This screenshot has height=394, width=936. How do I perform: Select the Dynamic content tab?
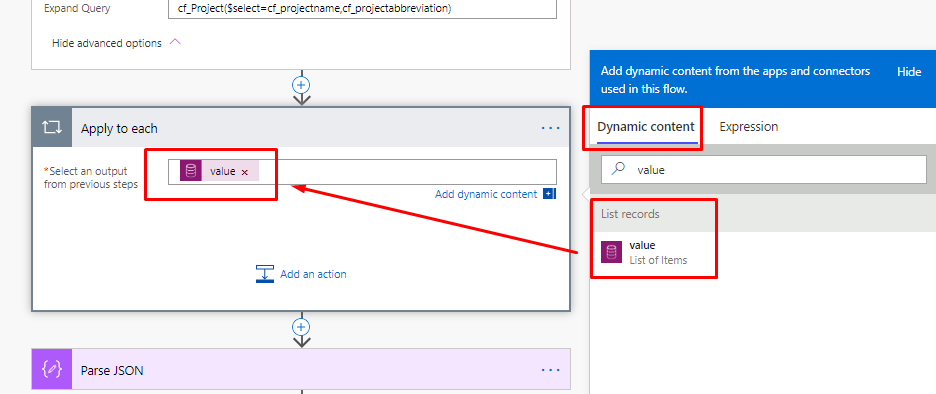646,127
